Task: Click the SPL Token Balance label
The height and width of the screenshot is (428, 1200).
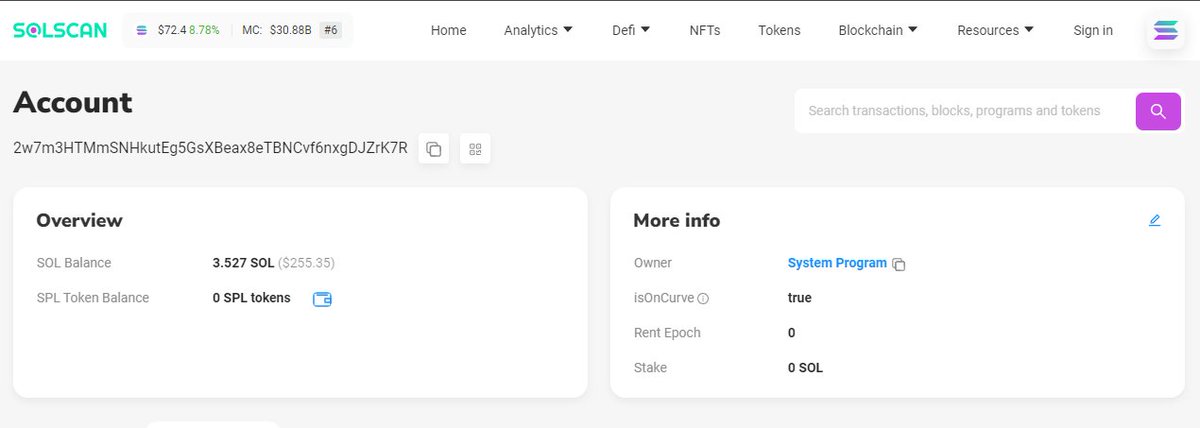Action: [x=93, y=298]
